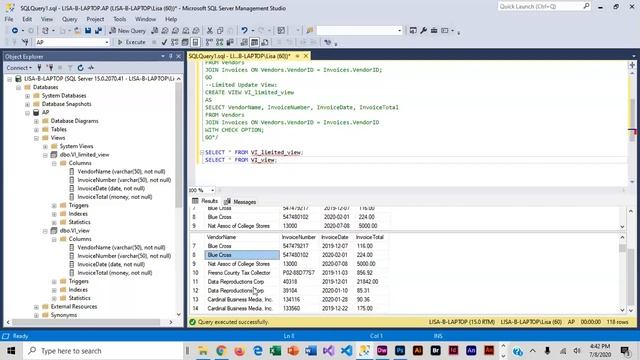The image size is (640, 360).
Task: Click the Parse checkmark icon
Action: [164, 42]
